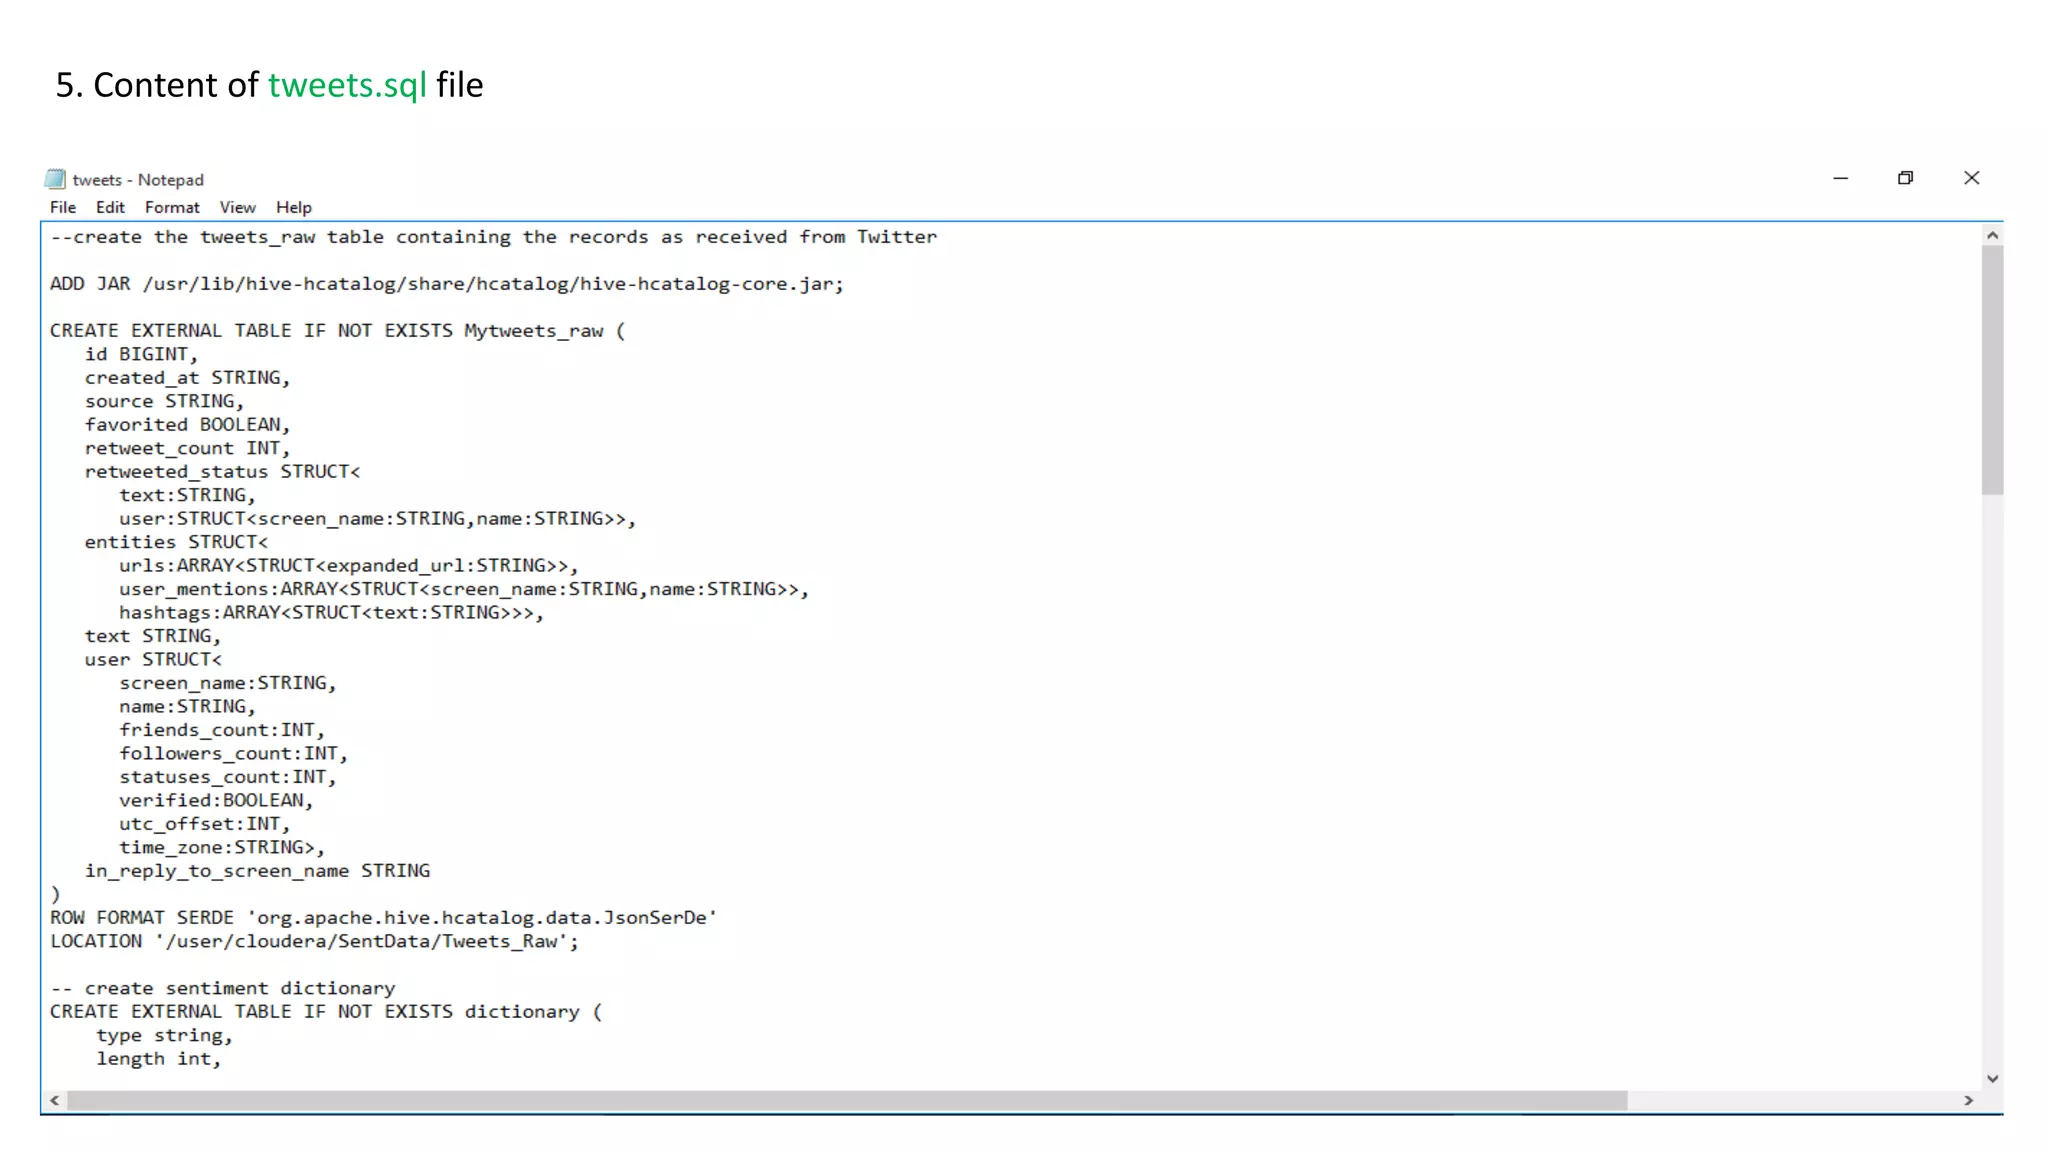Click the horizontal scrollbar thumb
Image resolution: width=2048 pixels, height=1152 pixels.
click(x=847, y=1101)
